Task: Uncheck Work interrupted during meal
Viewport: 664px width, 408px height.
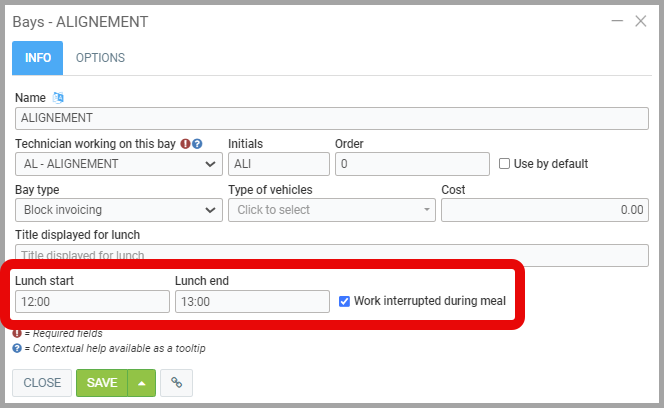Action: (345, 301)
